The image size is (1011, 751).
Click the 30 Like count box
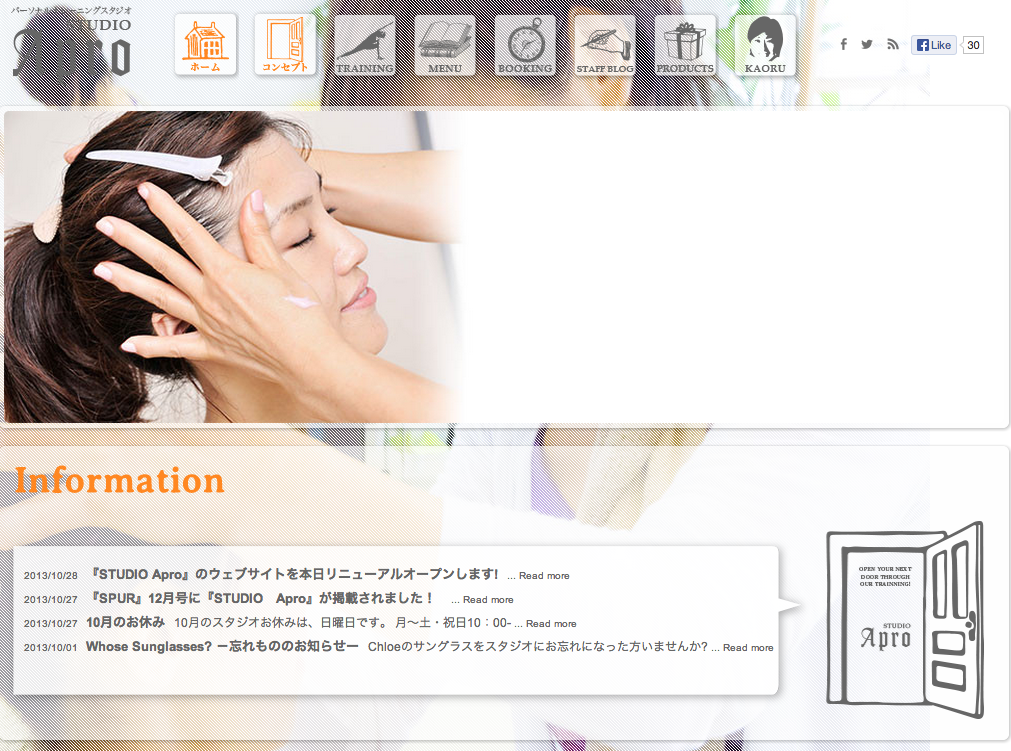(x=972, y=44)
